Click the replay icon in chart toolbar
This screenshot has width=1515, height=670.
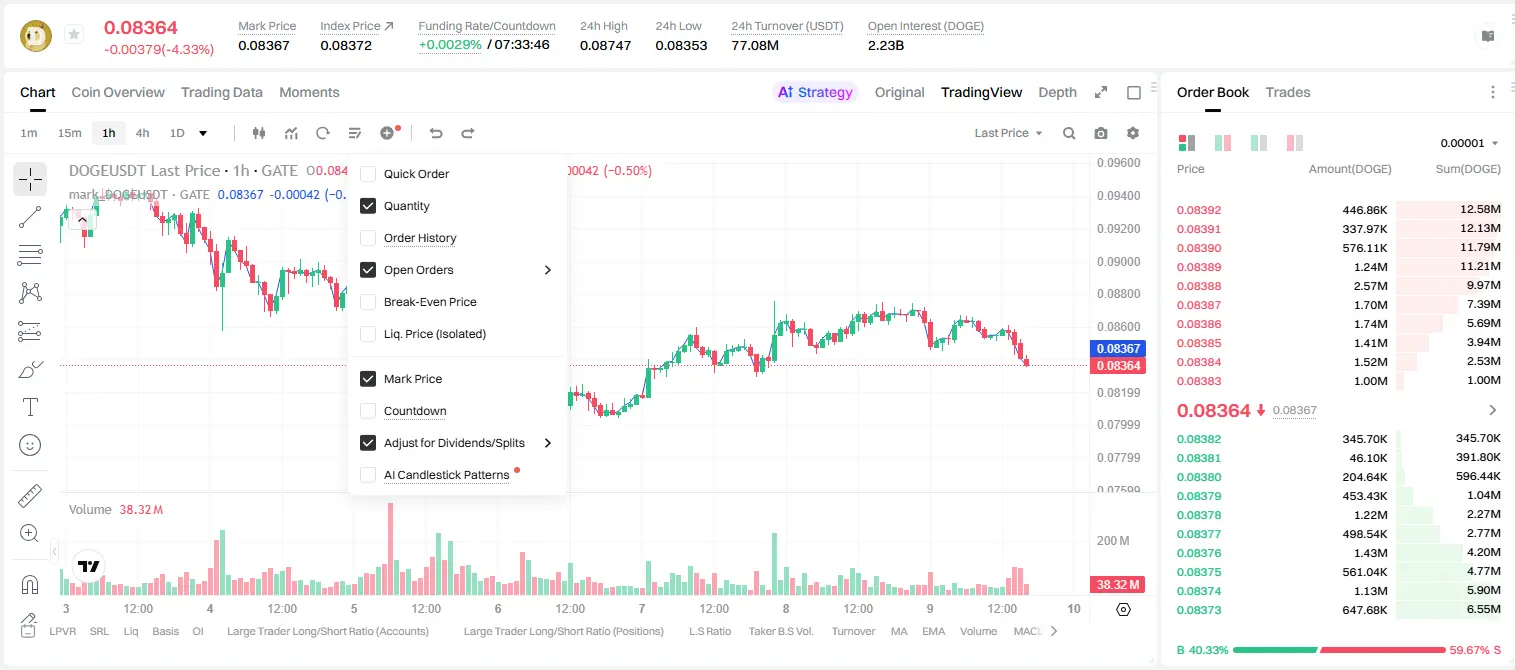[x=323, y=133]
